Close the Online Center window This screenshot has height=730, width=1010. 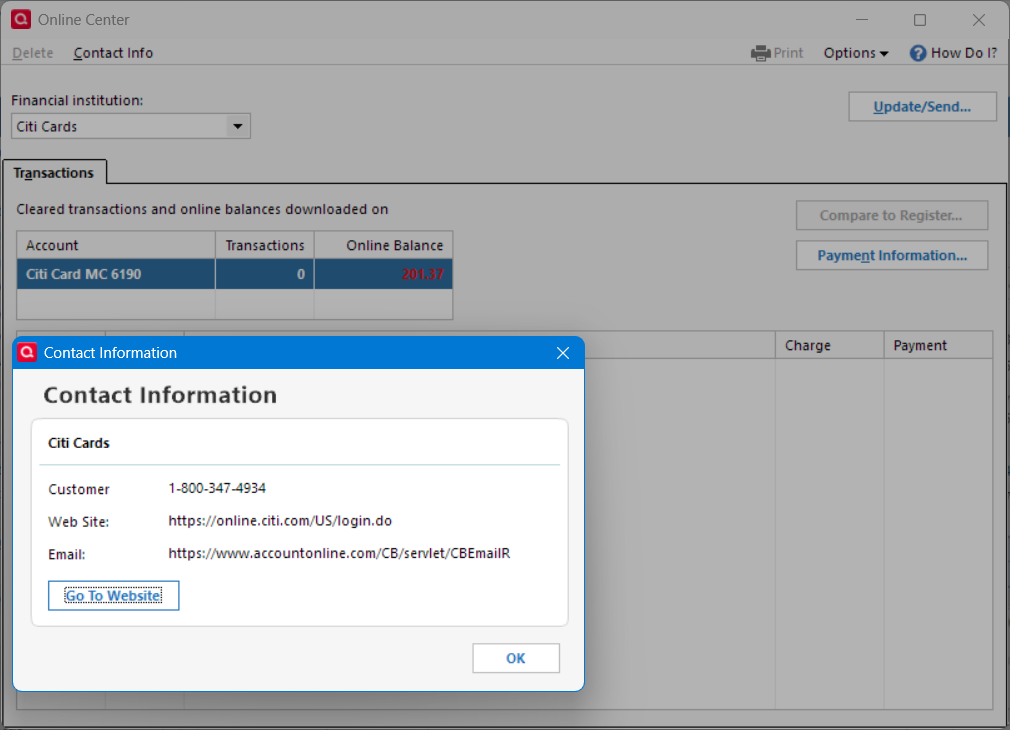[x=978, y=20]
